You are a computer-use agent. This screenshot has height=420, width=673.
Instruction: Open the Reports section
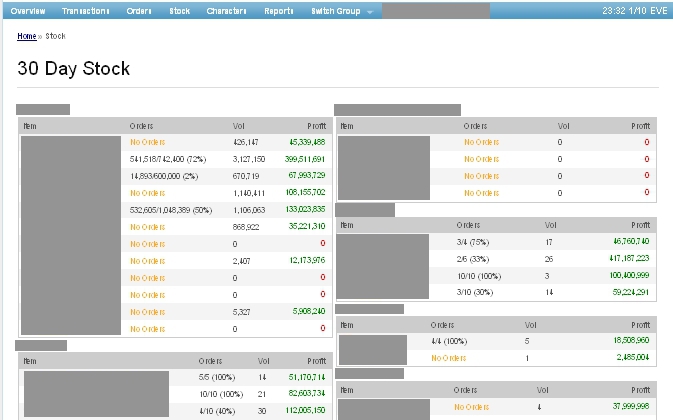279,11
